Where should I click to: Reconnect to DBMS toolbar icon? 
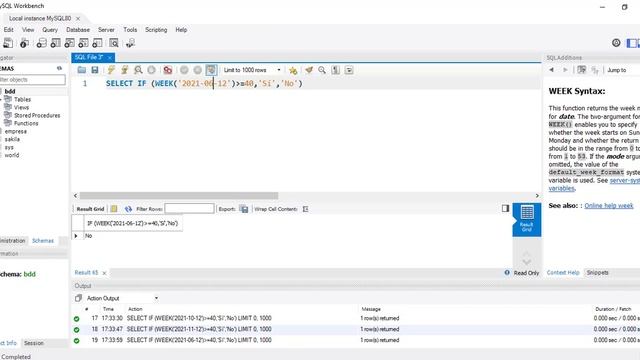(x=130, y=43)
